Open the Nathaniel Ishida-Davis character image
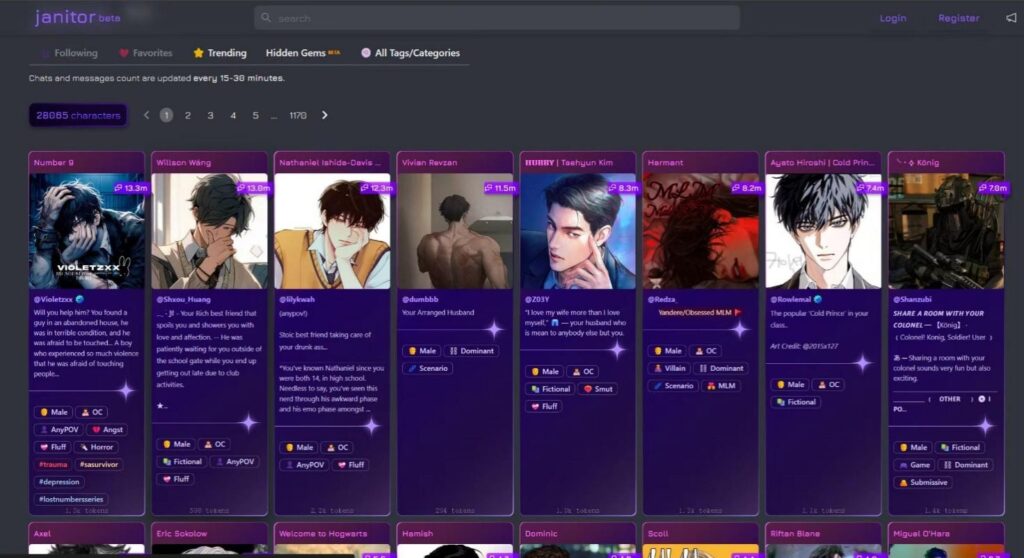The width and height of the screenshot is (1024, 558). click(x=332, y=231)
